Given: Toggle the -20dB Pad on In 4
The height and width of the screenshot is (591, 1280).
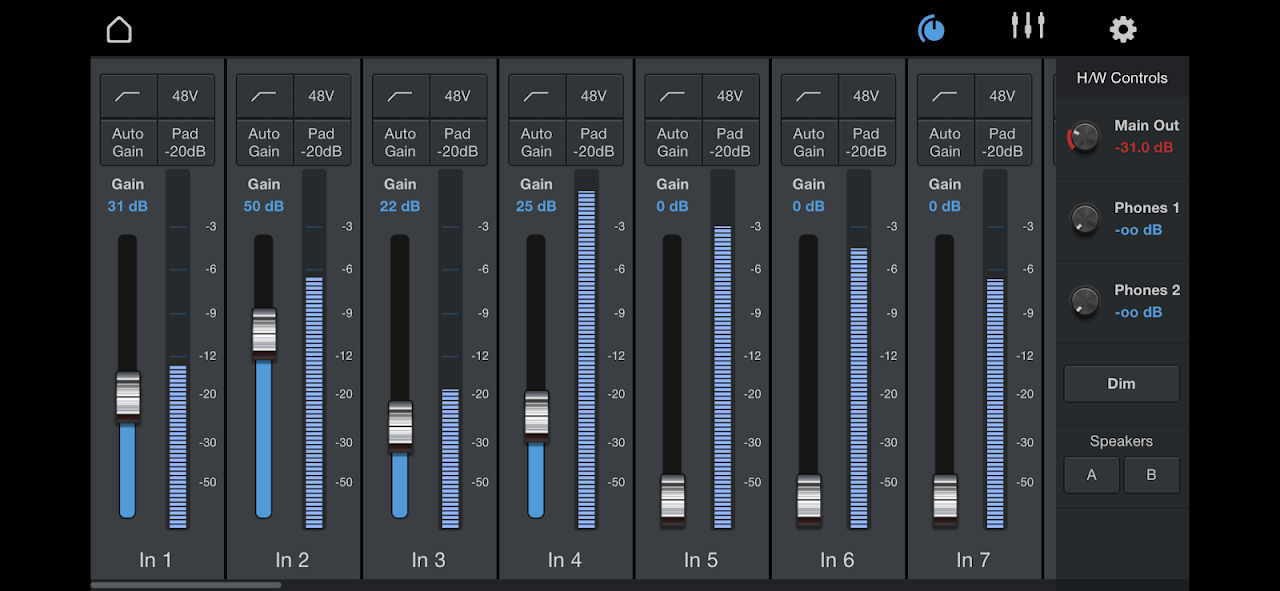Looking at the screenshot, I should [594, 142].
